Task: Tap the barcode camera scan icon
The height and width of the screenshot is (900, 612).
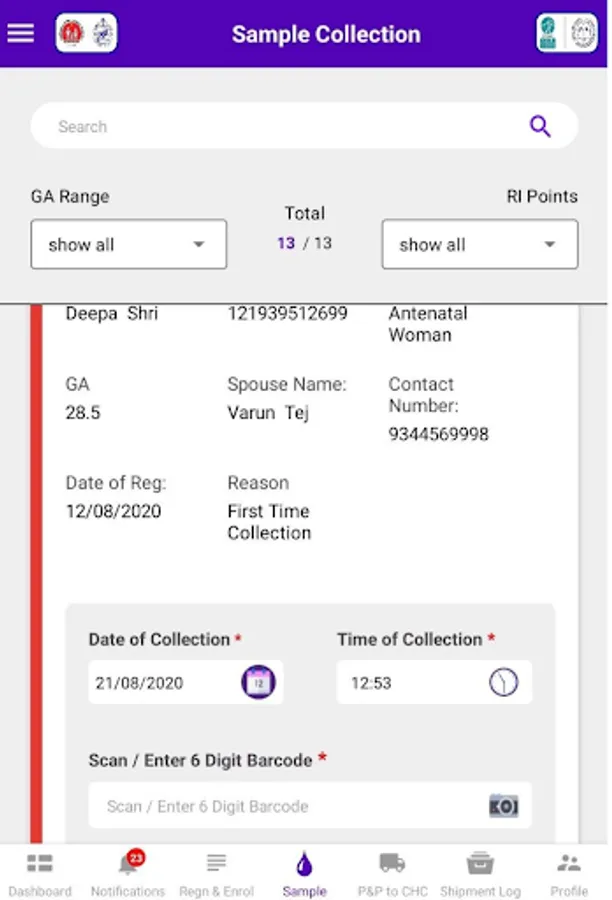Action: (x=504, y=806)
